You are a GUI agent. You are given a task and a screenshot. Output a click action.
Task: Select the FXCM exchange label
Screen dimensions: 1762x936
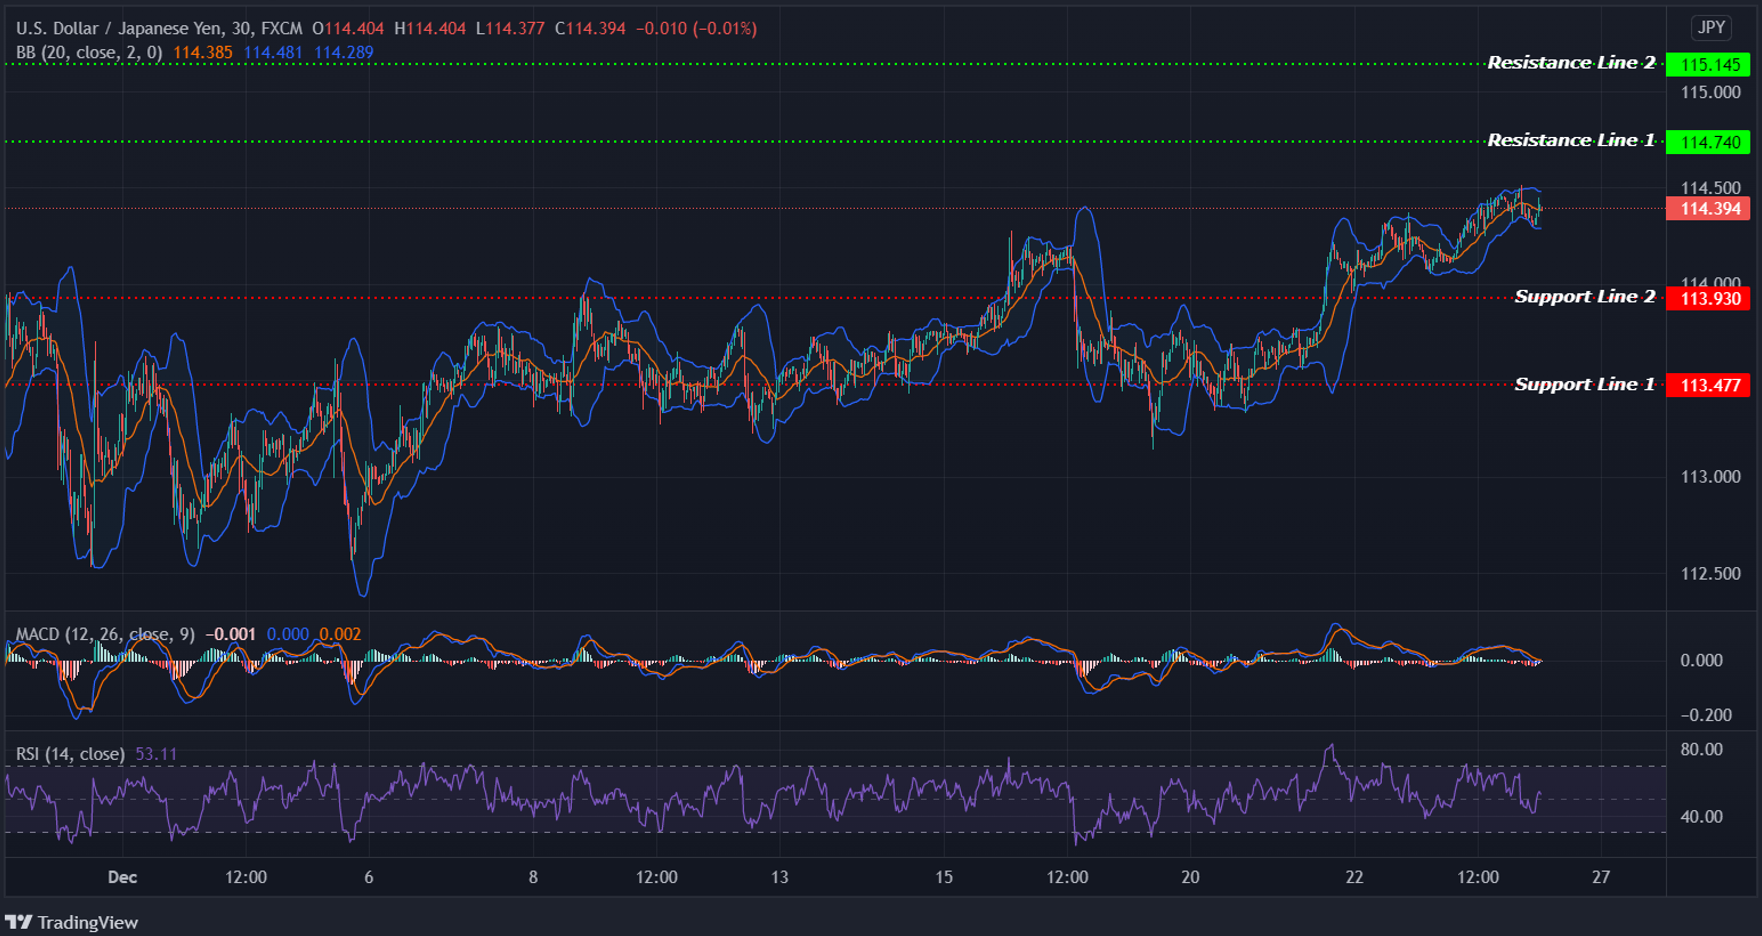coord(281,28)
